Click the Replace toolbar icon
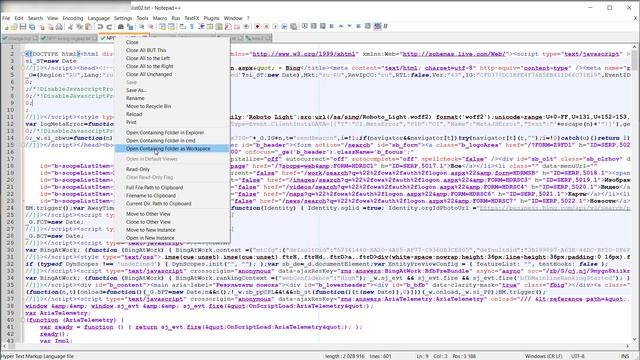The image size is (640, 360). (x=130, y=27)
